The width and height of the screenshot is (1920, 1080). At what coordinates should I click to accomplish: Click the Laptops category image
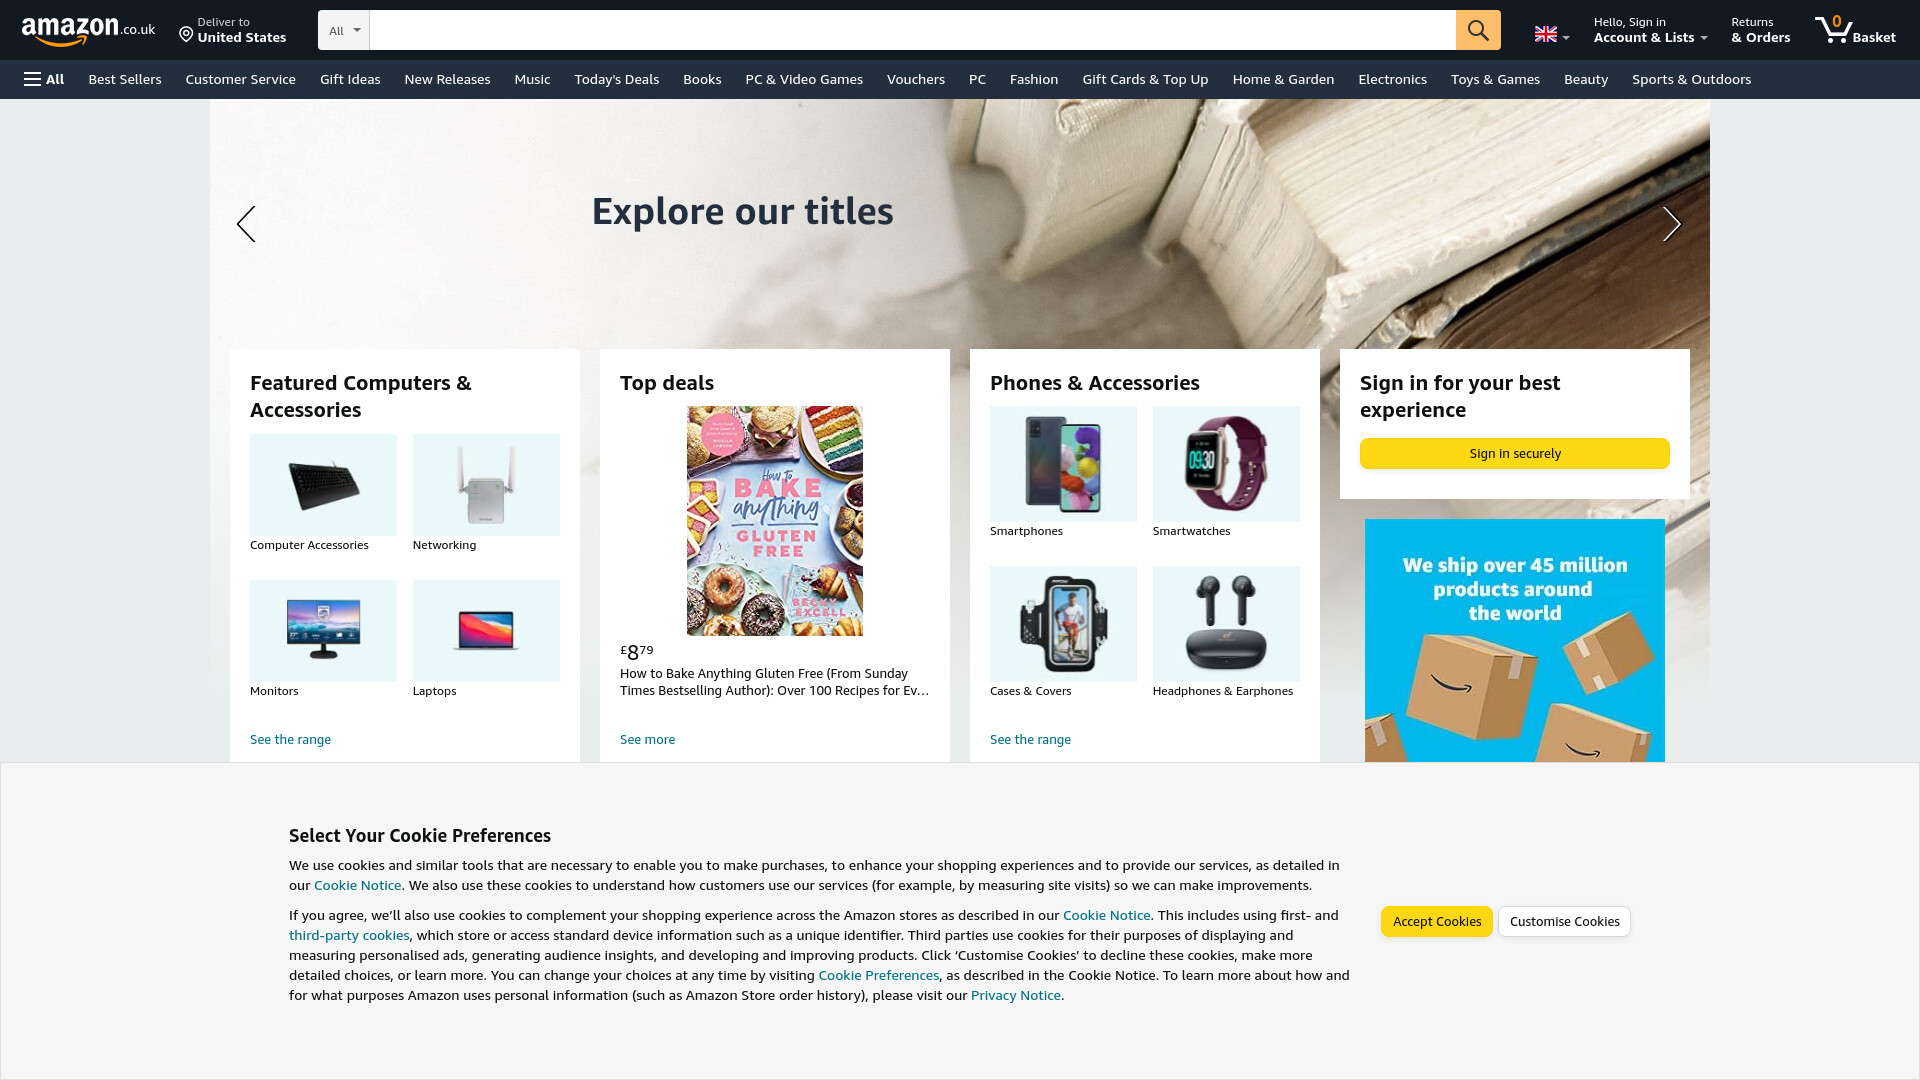pos(486,631)
